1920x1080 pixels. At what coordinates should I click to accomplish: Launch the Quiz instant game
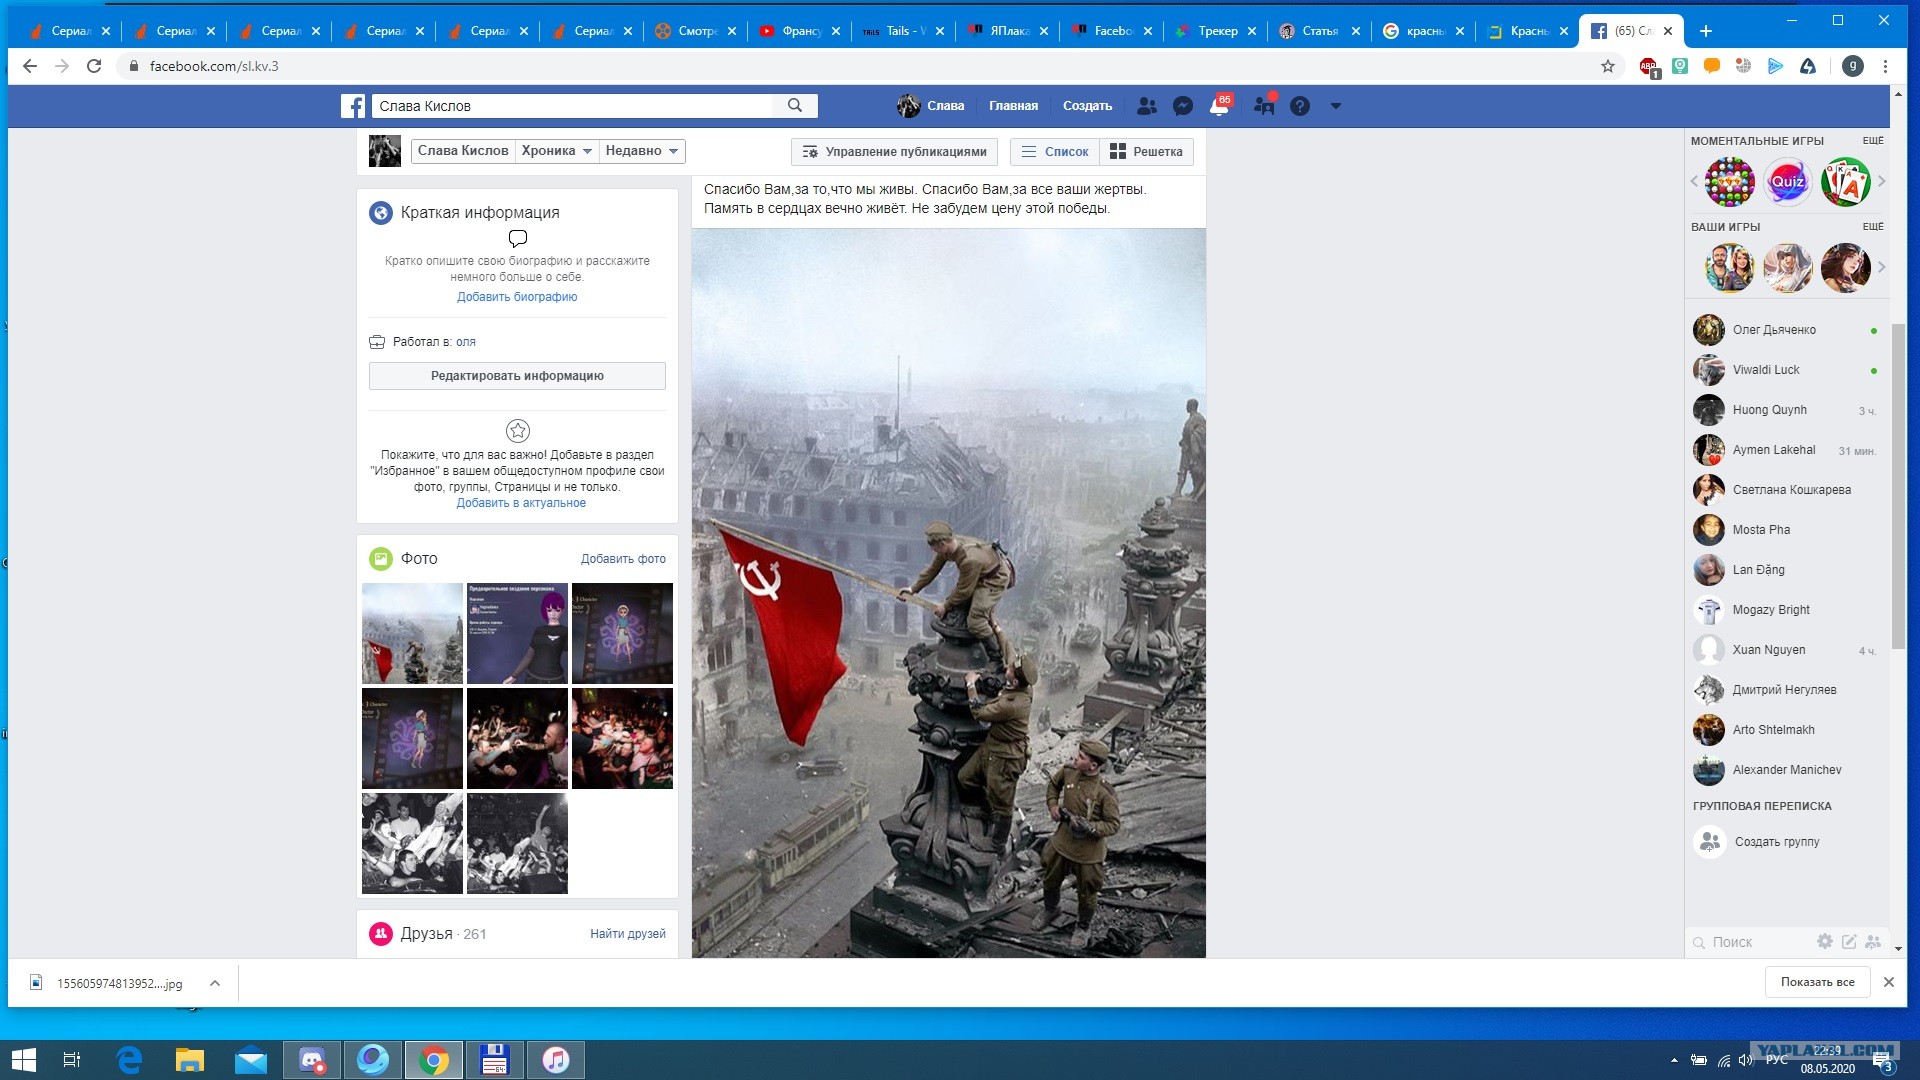coord(1788,182)
